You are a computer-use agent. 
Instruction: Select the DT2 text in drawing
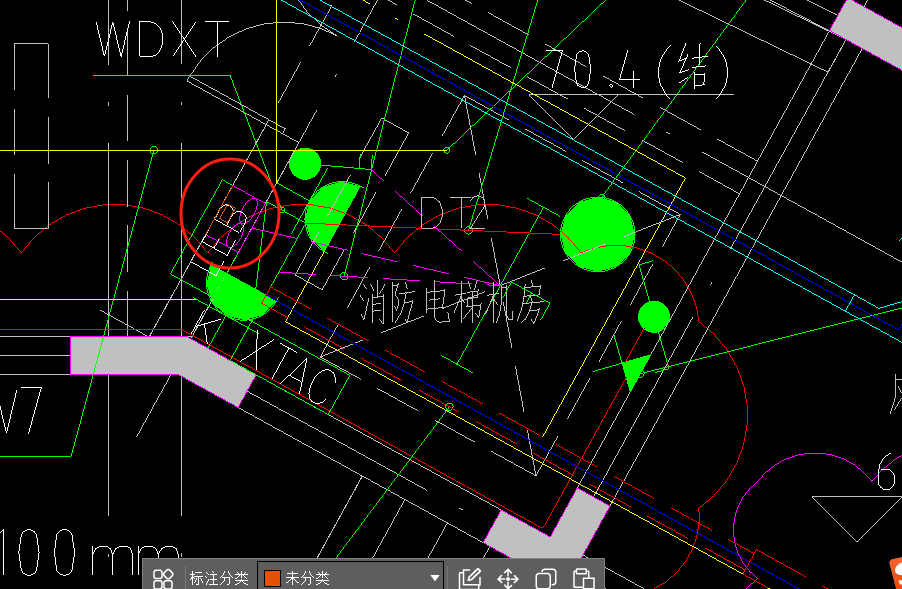454,212
